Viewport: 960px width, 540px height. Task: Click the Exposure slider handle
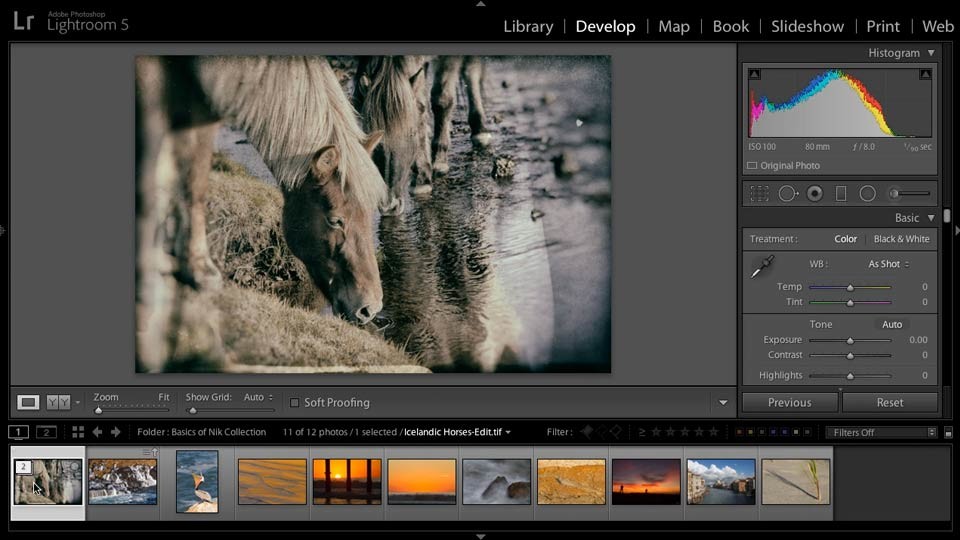coord(850,340)
